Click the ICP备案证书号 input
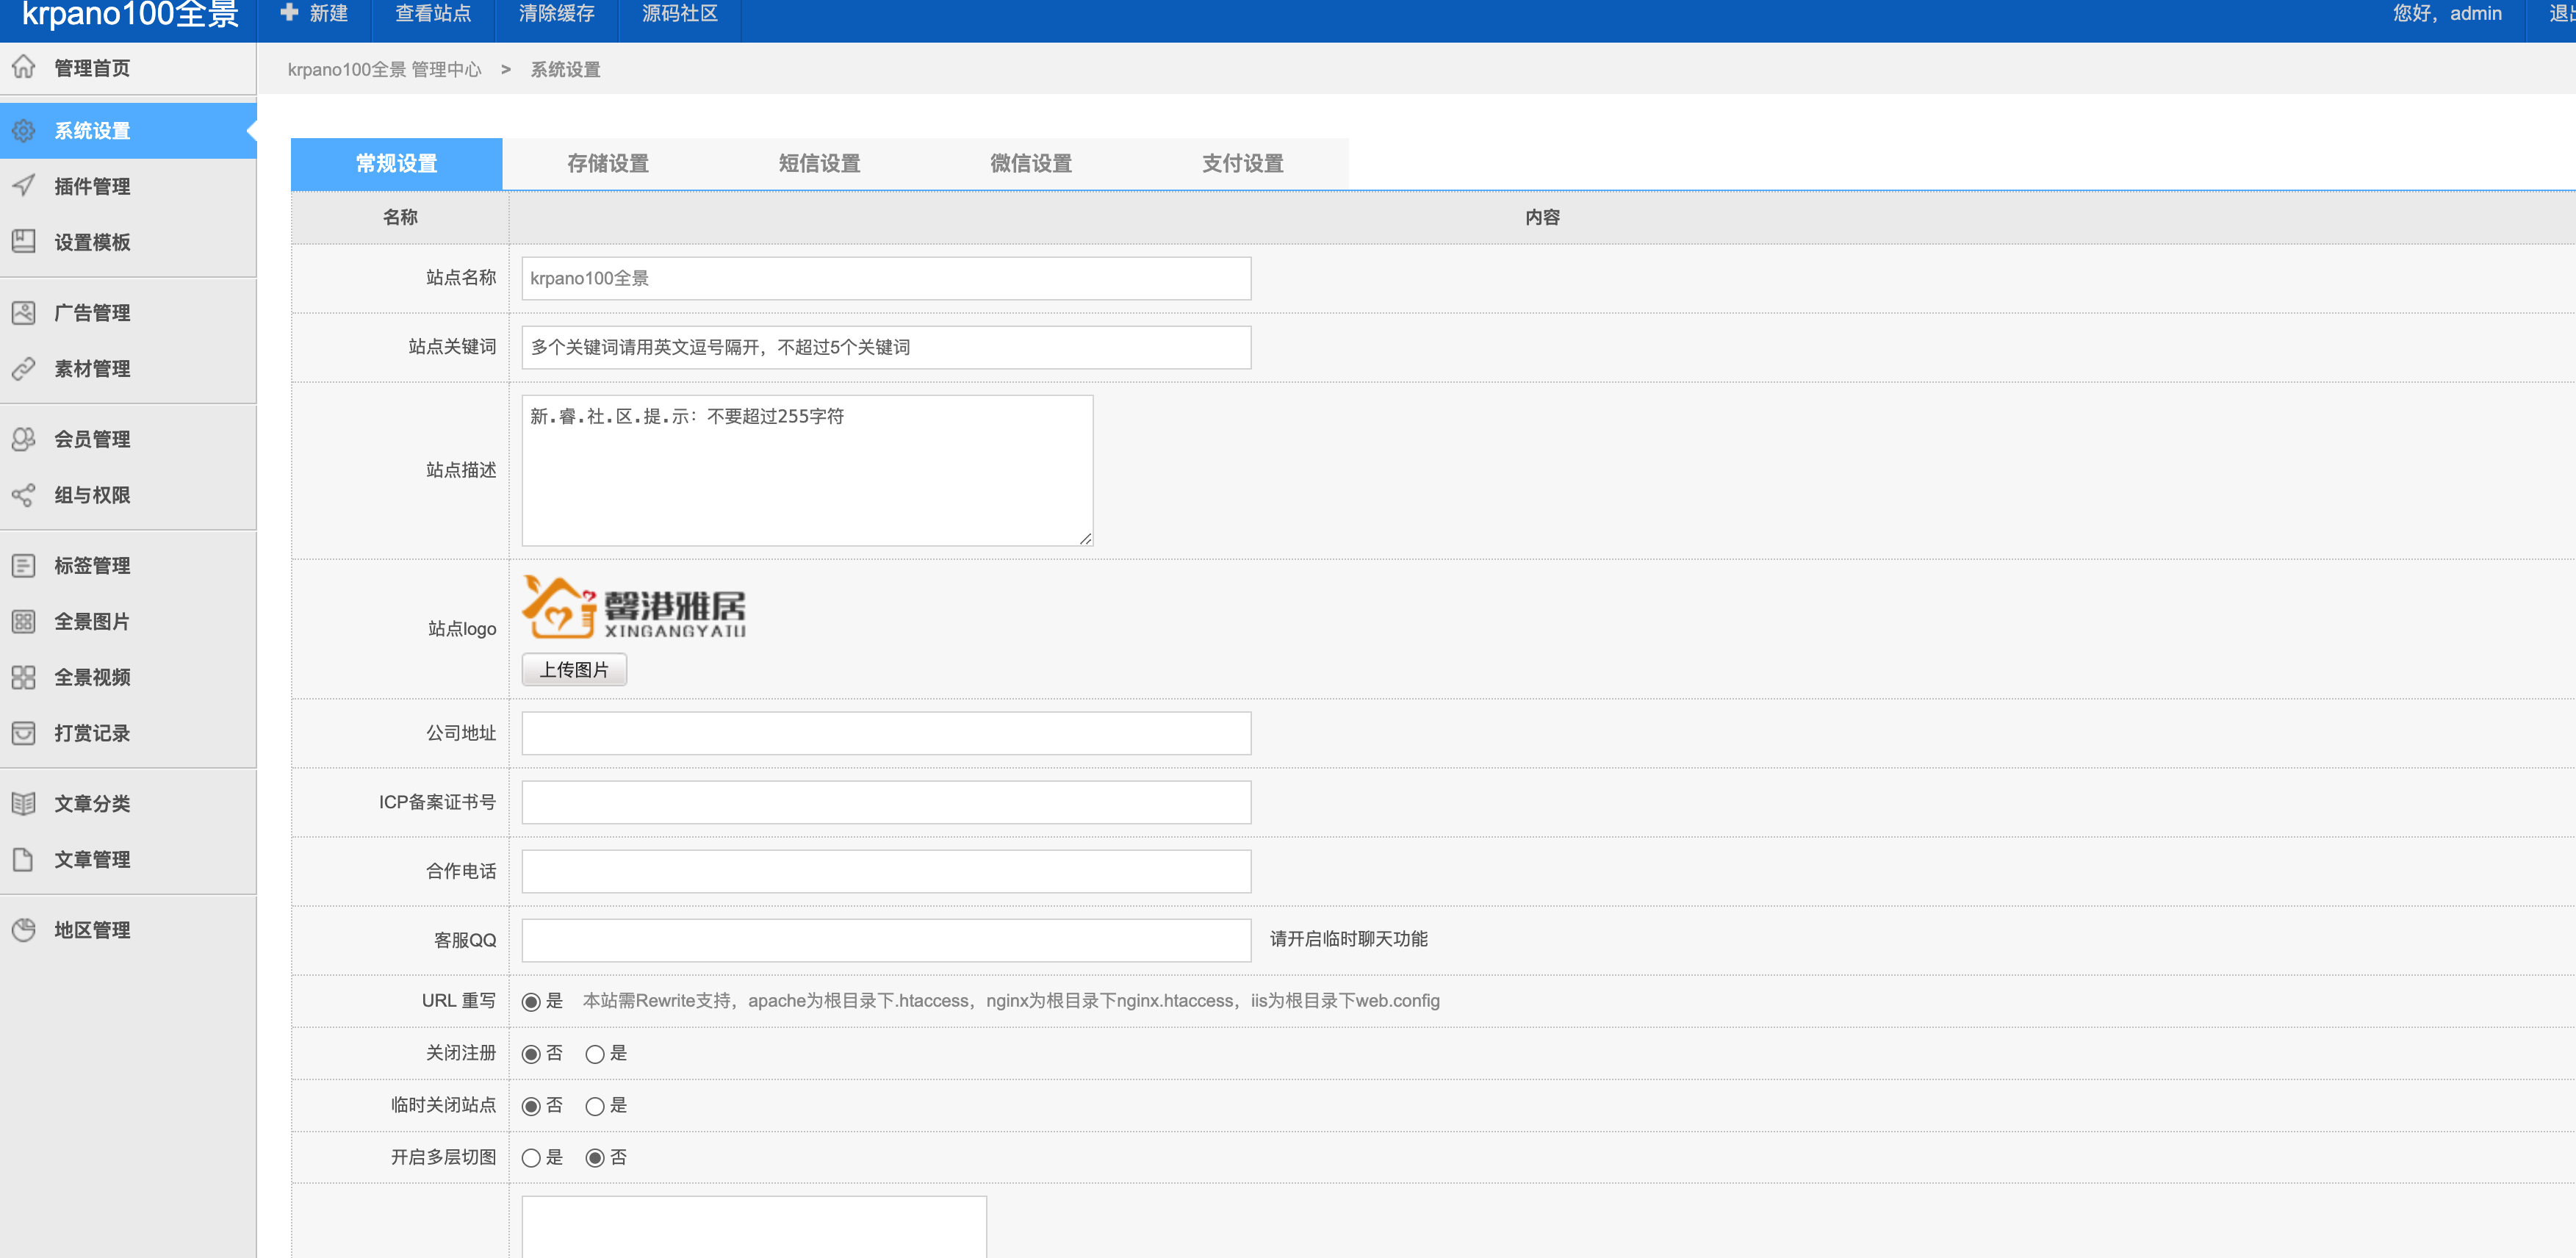This screenshot has width=2576, height=1258. [886, 802]
